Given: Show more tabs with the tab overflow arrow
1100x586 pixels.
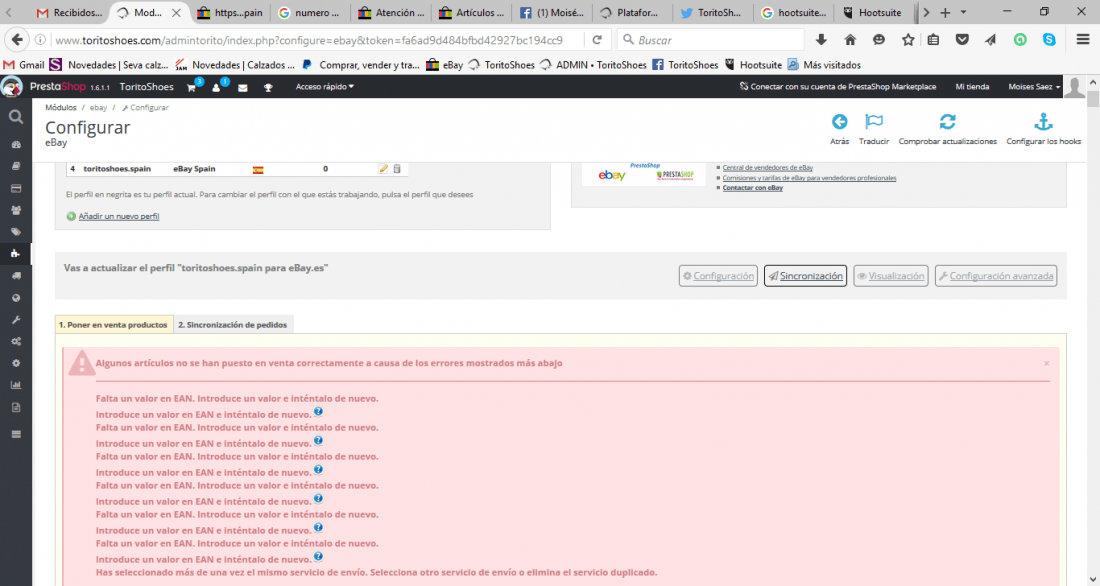Looking at the screenshot, I should click(926, 13).
